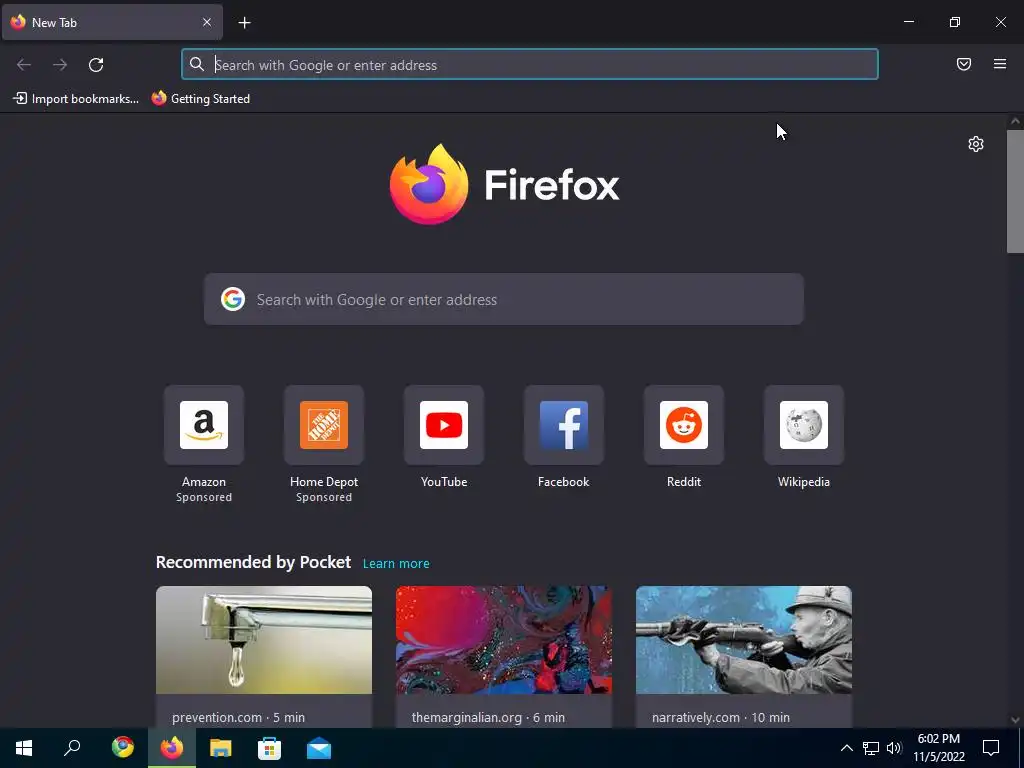Open Microsoft Store from taskbar
Screen dimensions: 1024x768
tap(269, 748)
